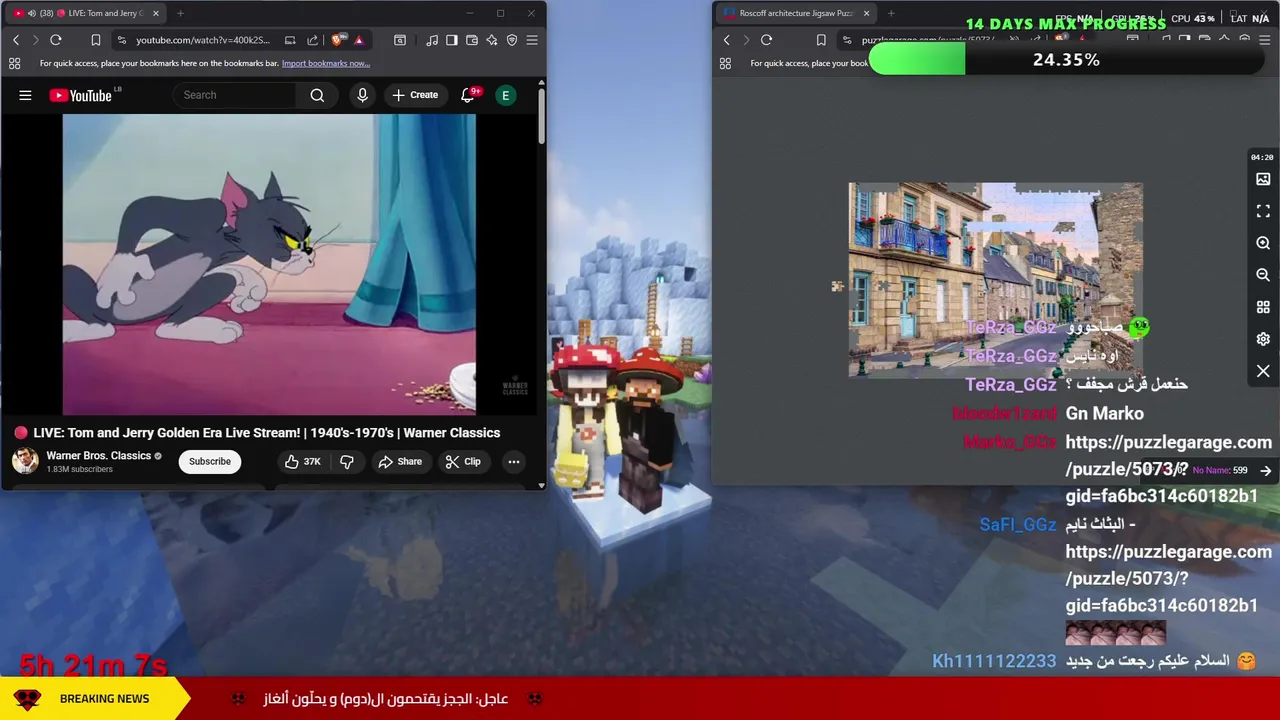Open Brave Shields lion icon
This screenshot has height=720, width=1280.
click(338, 40)
